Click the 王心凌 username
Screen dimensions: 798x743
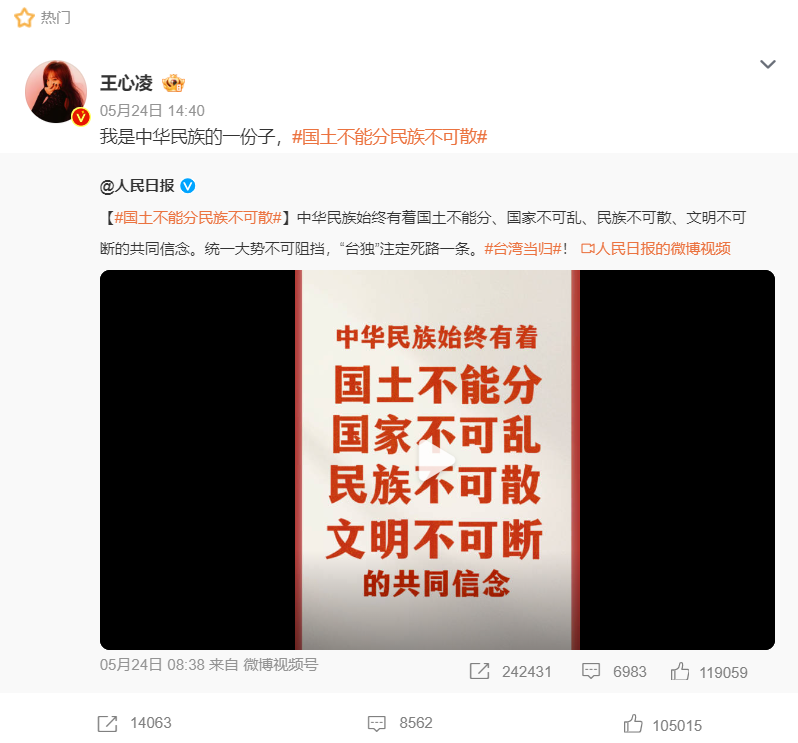126,83
